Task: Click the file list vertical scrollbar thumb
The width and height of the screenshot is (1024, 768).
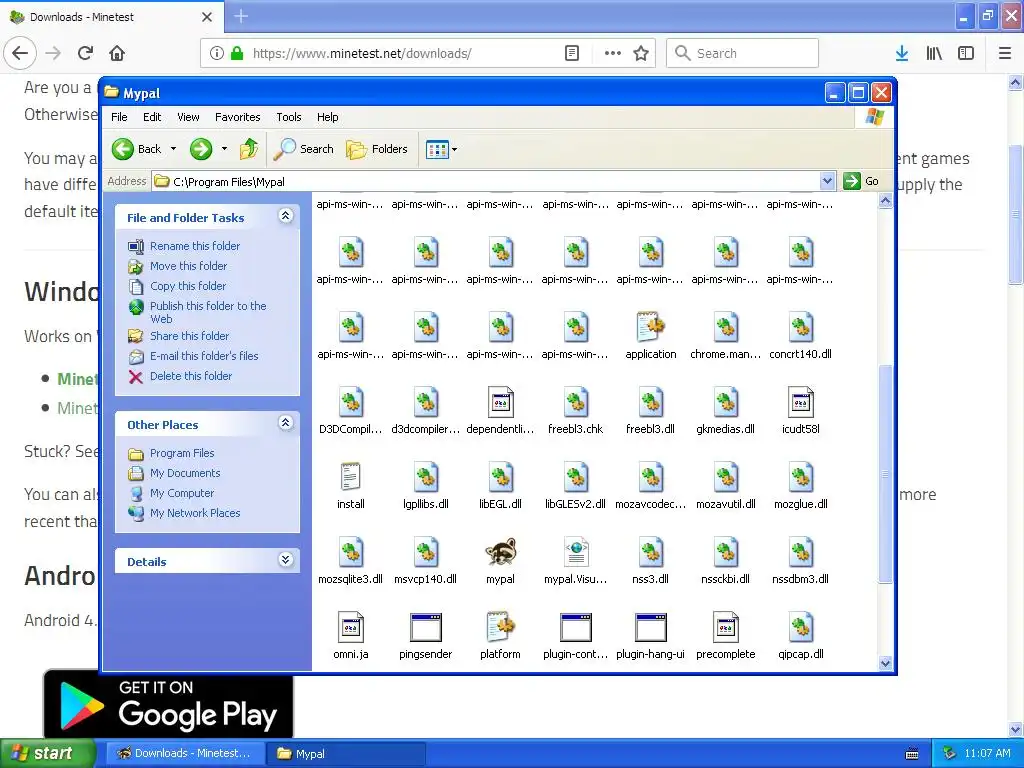Action: [x=886, y=474]
